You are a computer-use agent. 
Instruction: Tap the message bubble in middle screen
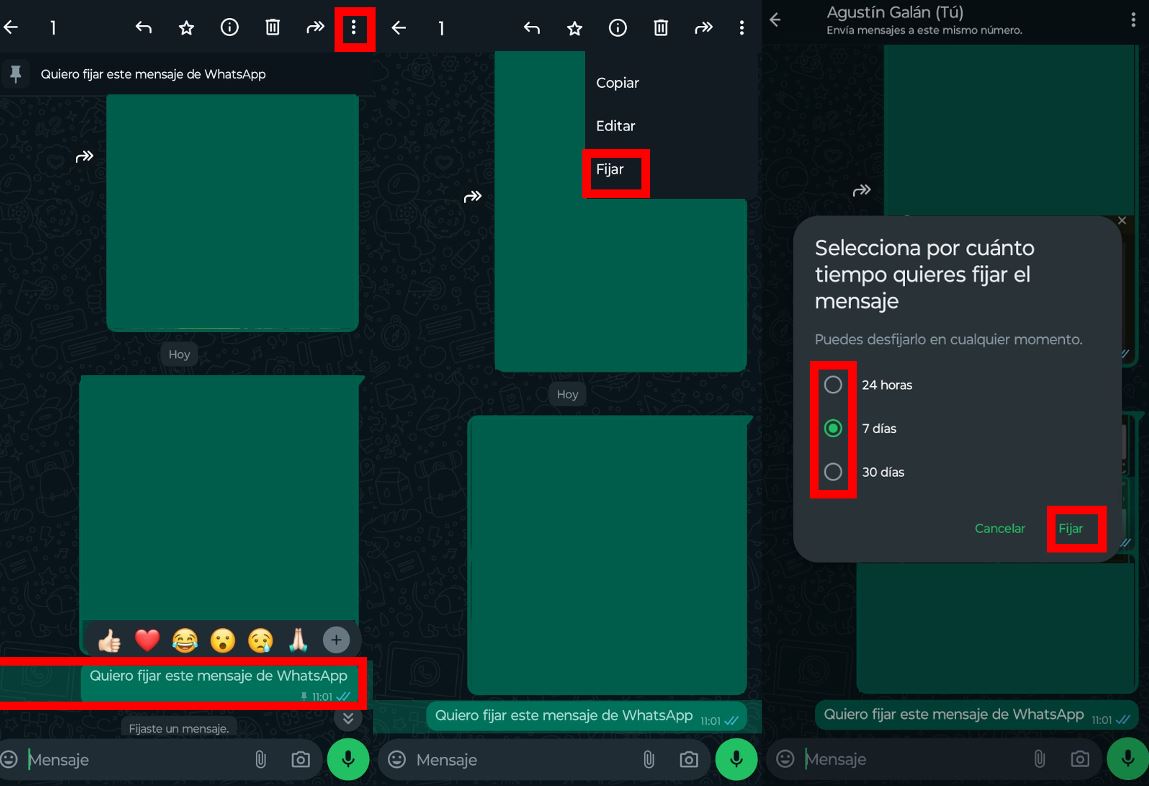586,716
